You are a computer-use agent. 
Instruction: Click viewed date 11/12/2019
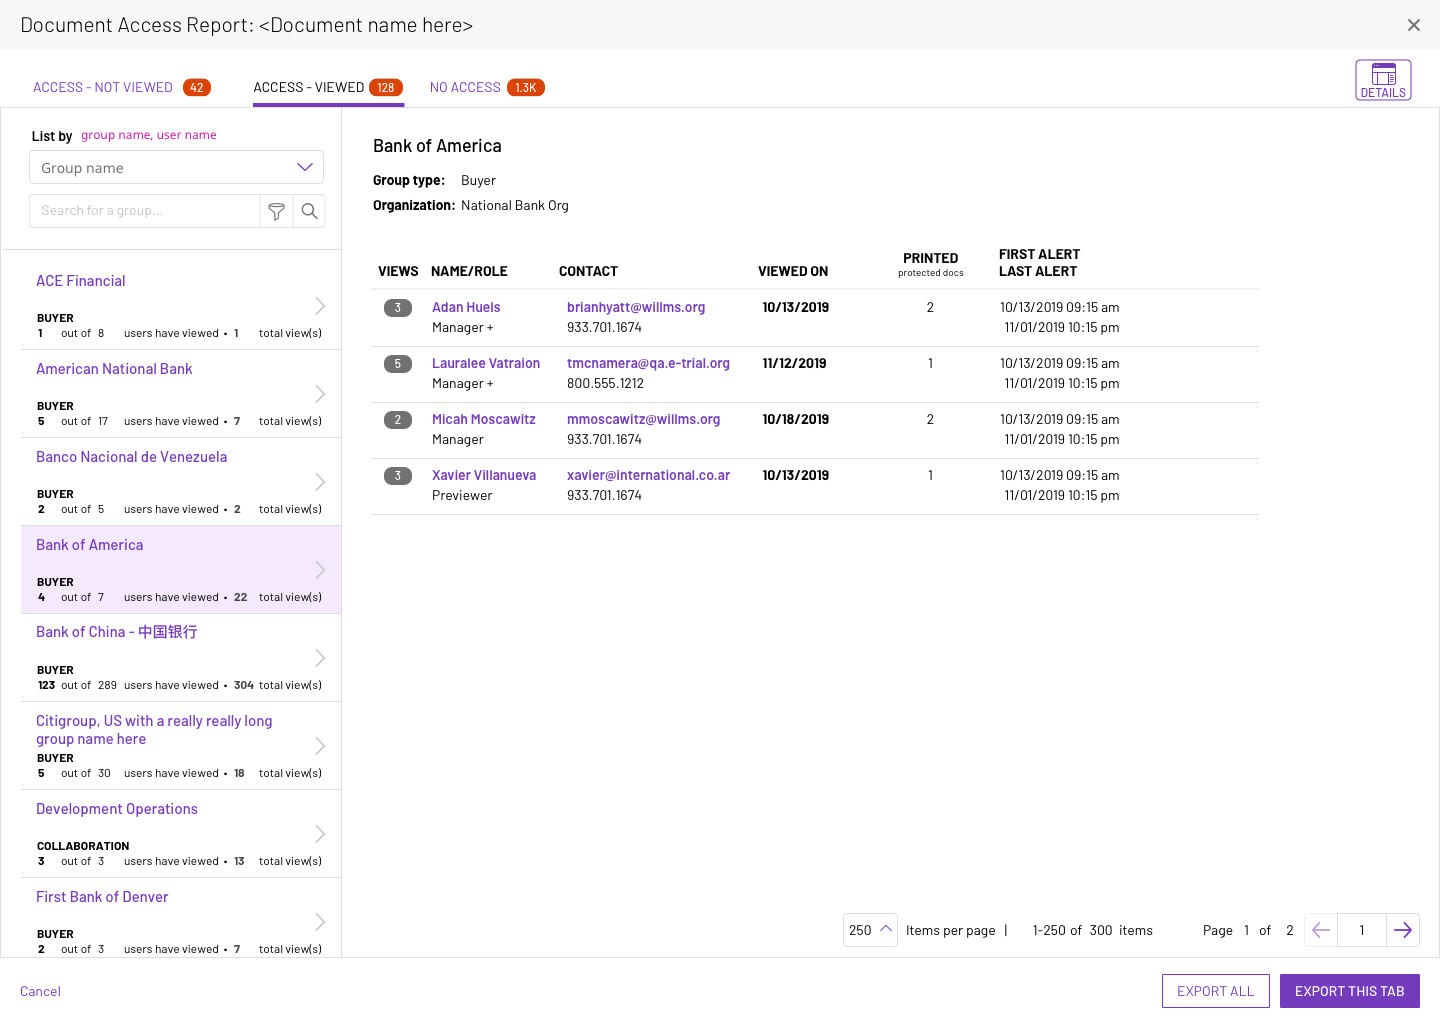click(794, 363)
